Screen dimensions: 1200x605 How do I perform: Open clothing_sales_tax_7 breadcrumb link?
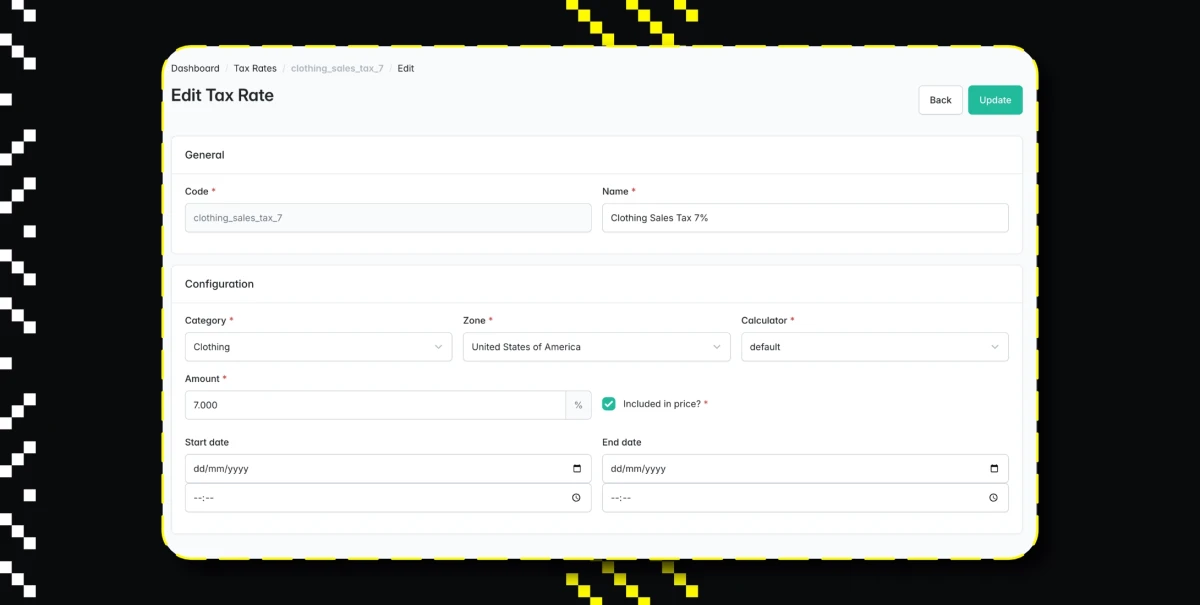[337, 69]
